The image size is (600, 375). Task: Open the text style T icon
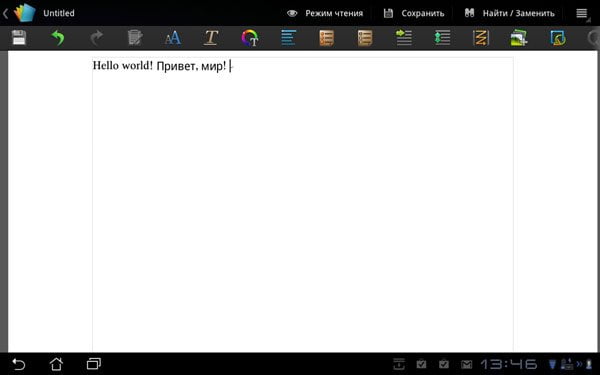pyautogui.click(x=211, y=38)
